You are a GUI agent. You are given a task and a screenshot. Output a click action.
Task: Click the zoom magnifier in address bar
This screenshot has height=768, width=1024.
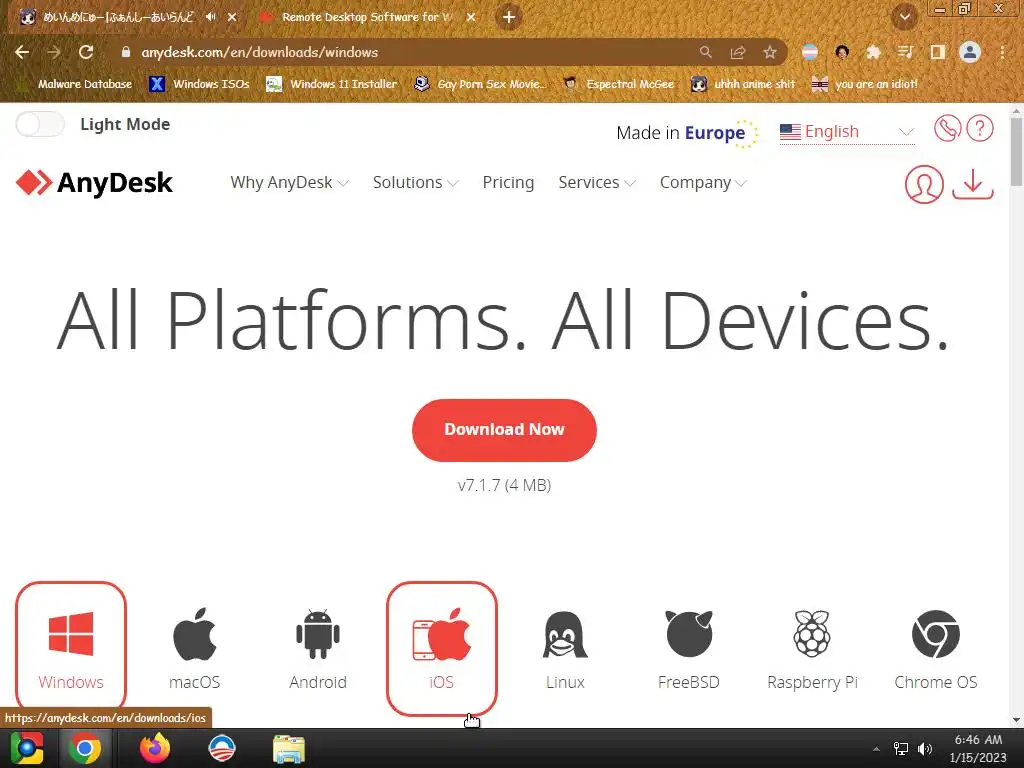706,52
